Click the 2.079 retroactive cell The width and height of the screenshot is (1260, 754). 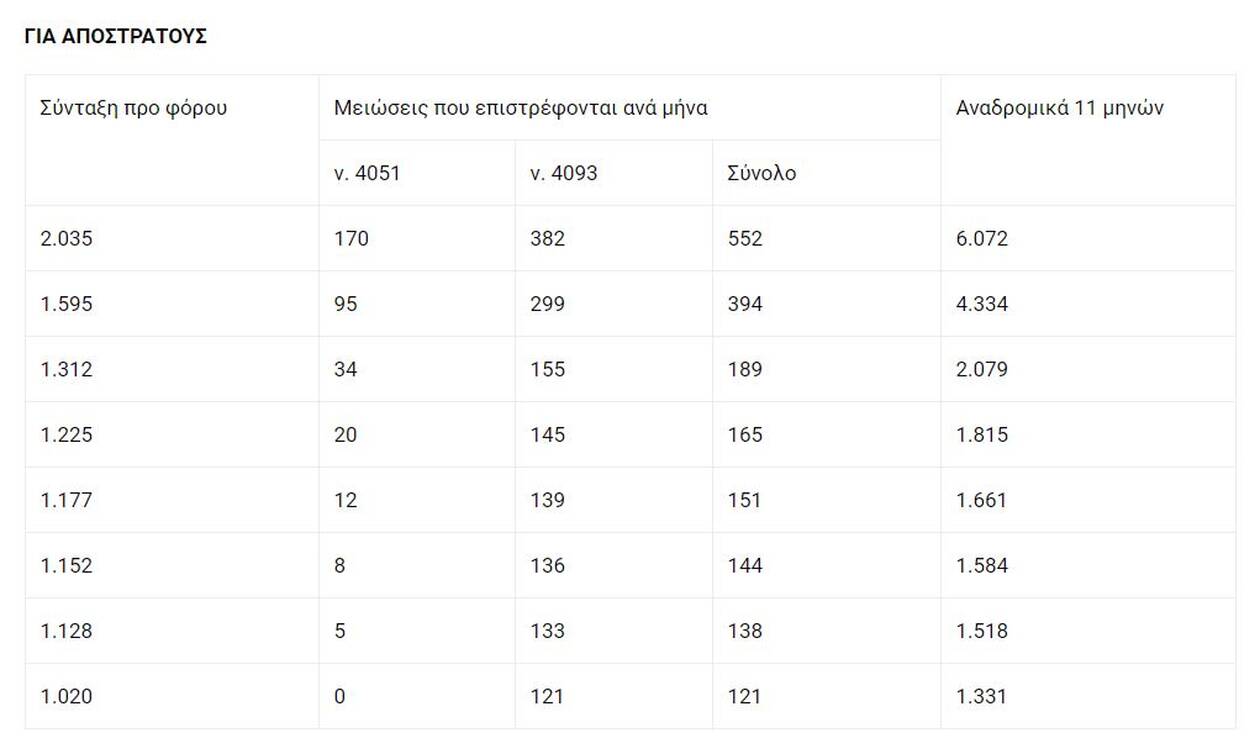pos(982,370)
